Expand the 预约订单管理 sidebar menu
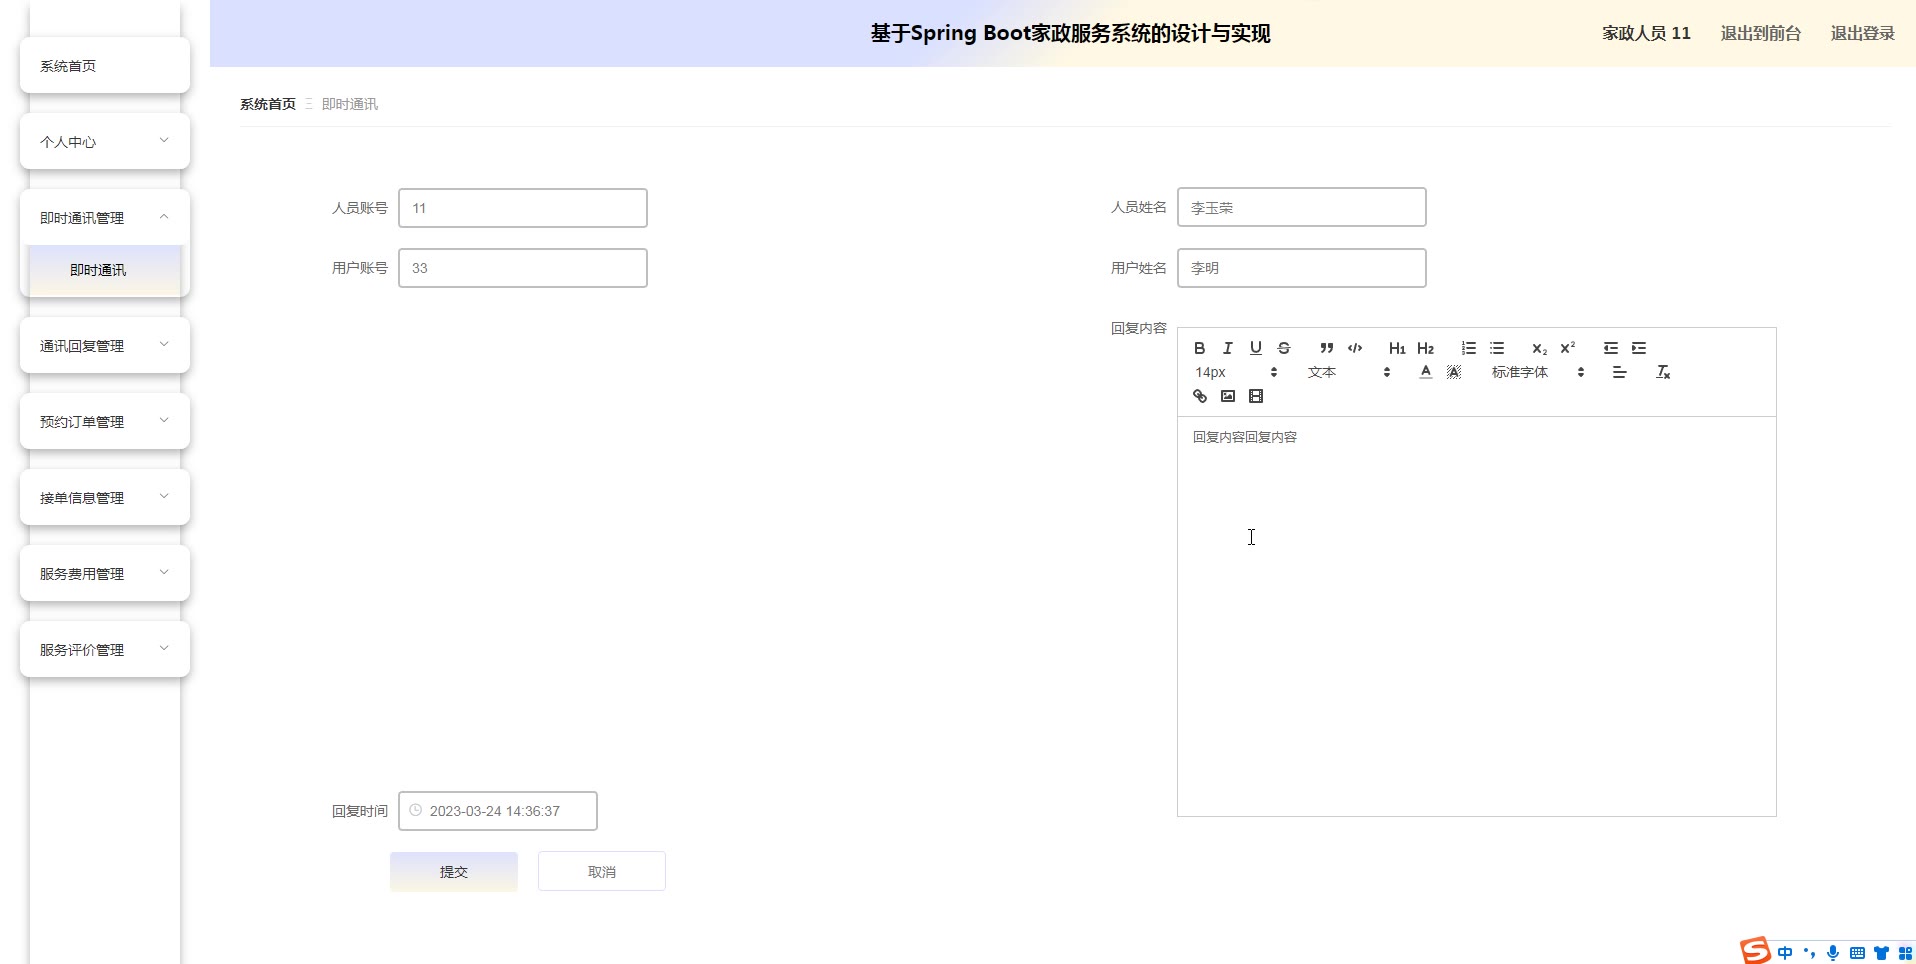Screen dimensions: 1916x964 pyautogui.click(x=105, y=422)
